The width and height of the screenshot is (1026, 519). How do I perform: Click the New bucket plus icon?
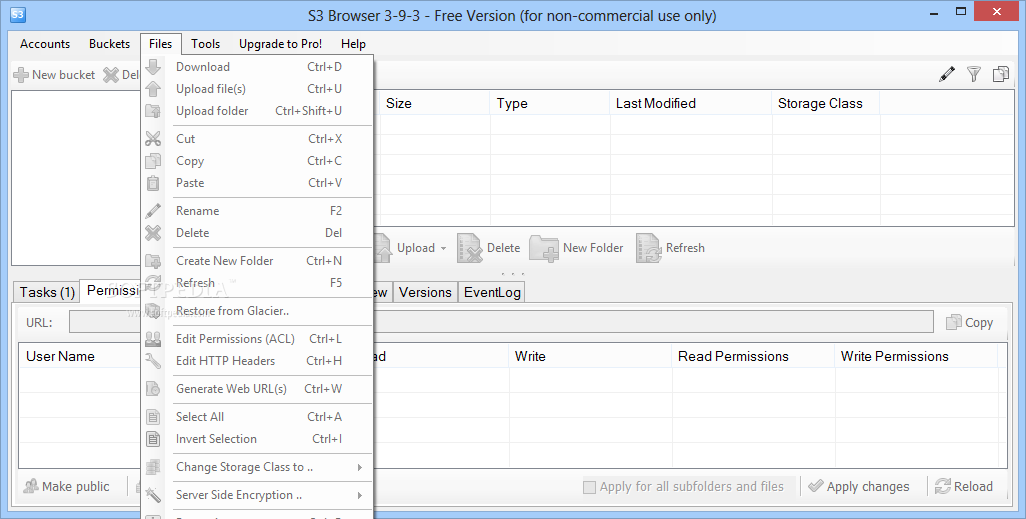pos(22,75)
